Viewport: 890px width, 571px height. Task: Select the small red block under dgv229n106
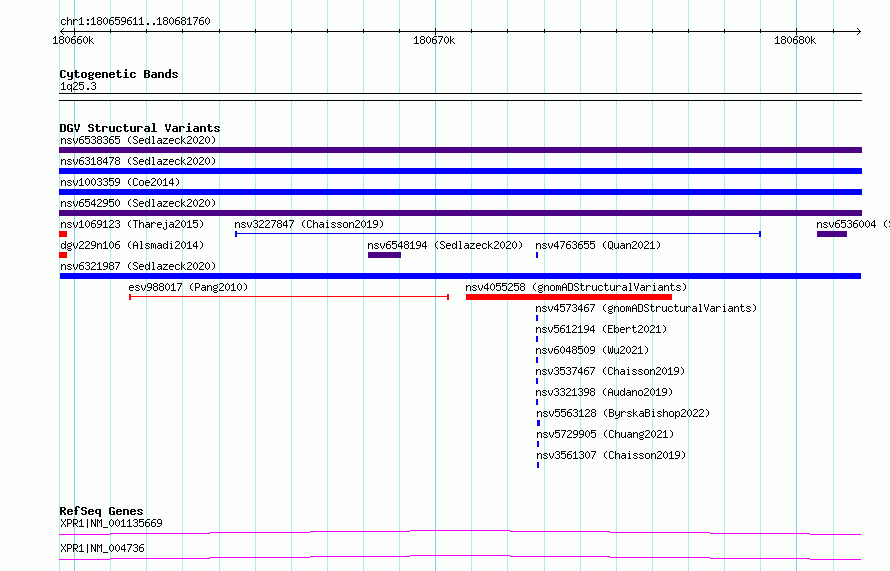pyautogui.click(x=63, y=255)
